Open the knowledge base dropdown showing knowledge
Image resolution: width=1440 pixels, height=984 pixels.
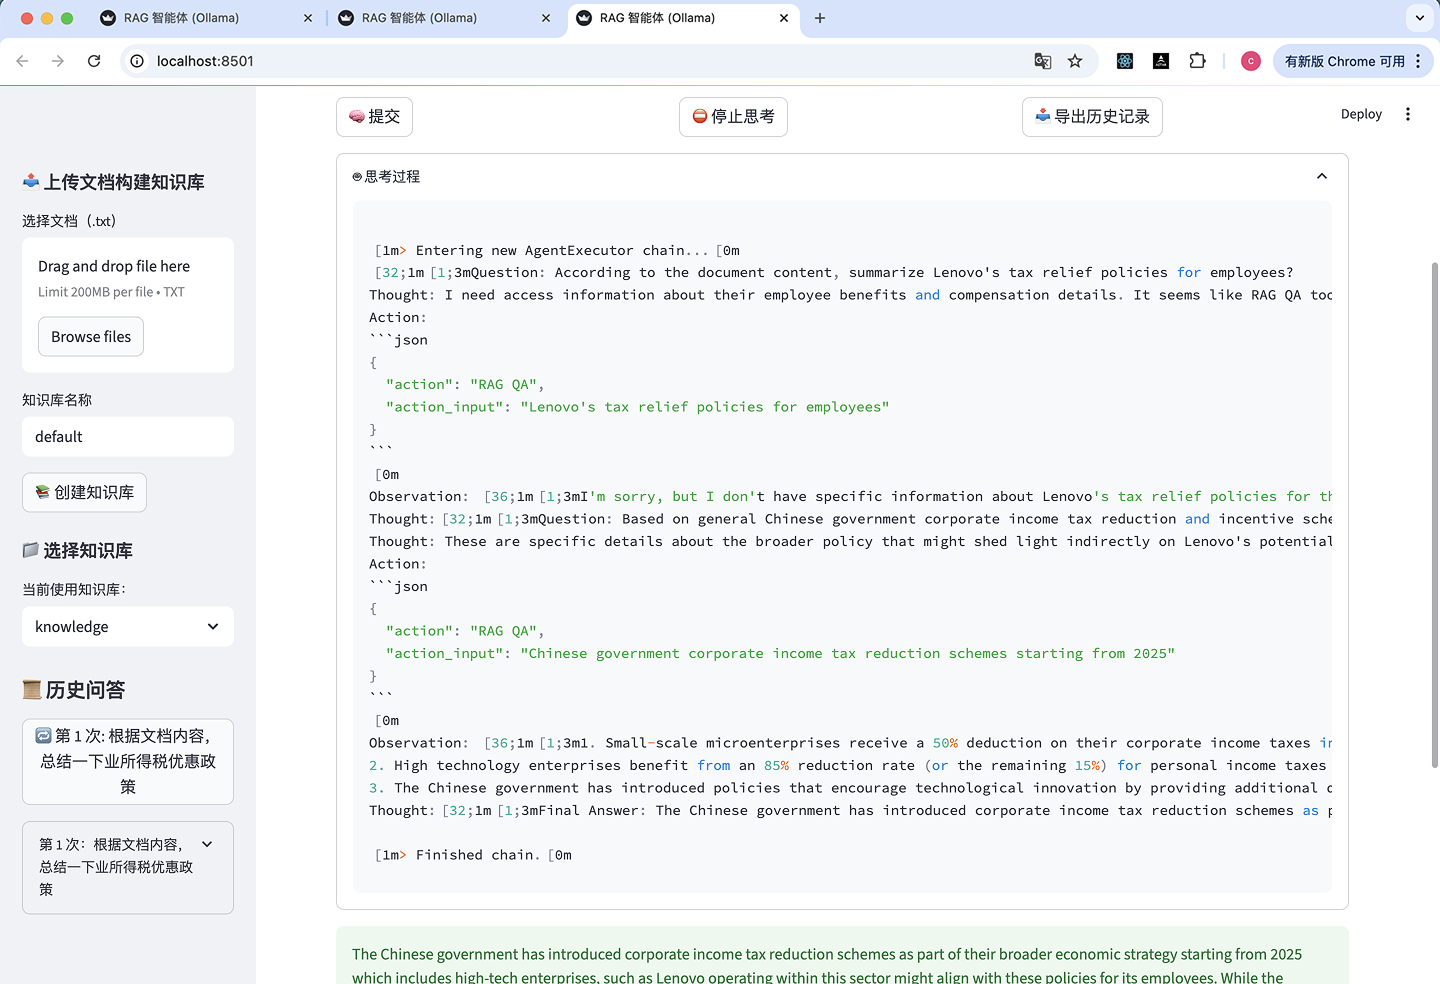pos(128,627)
